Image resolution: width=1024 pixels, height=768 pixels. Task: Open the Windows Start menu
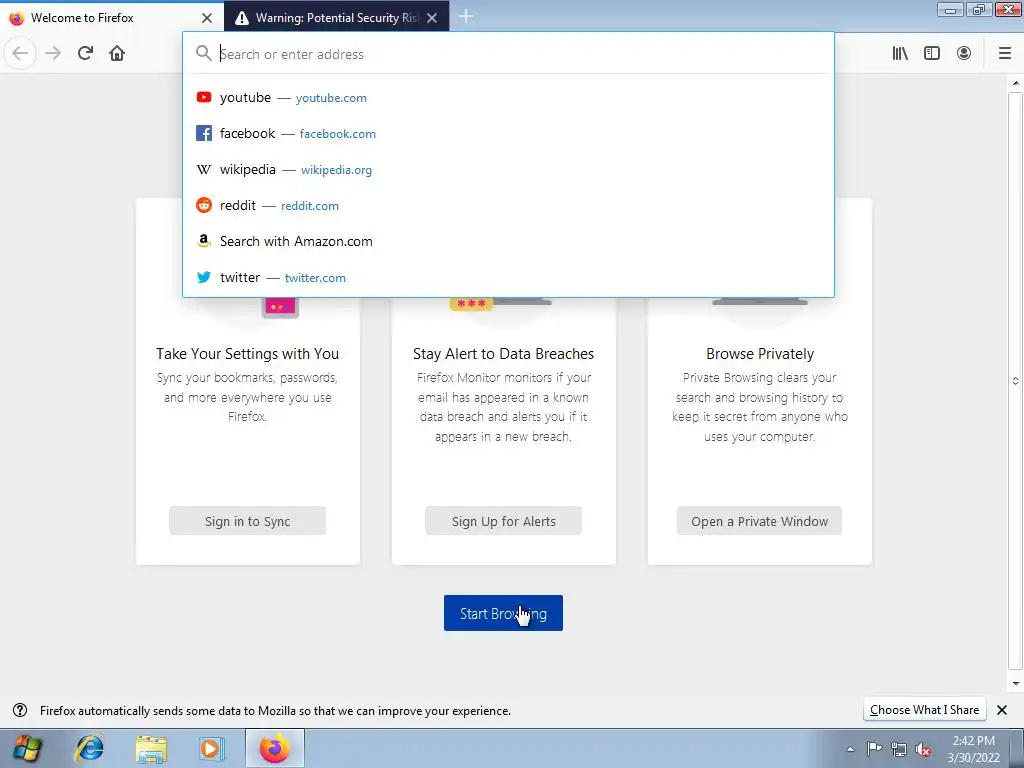point(27,748)
